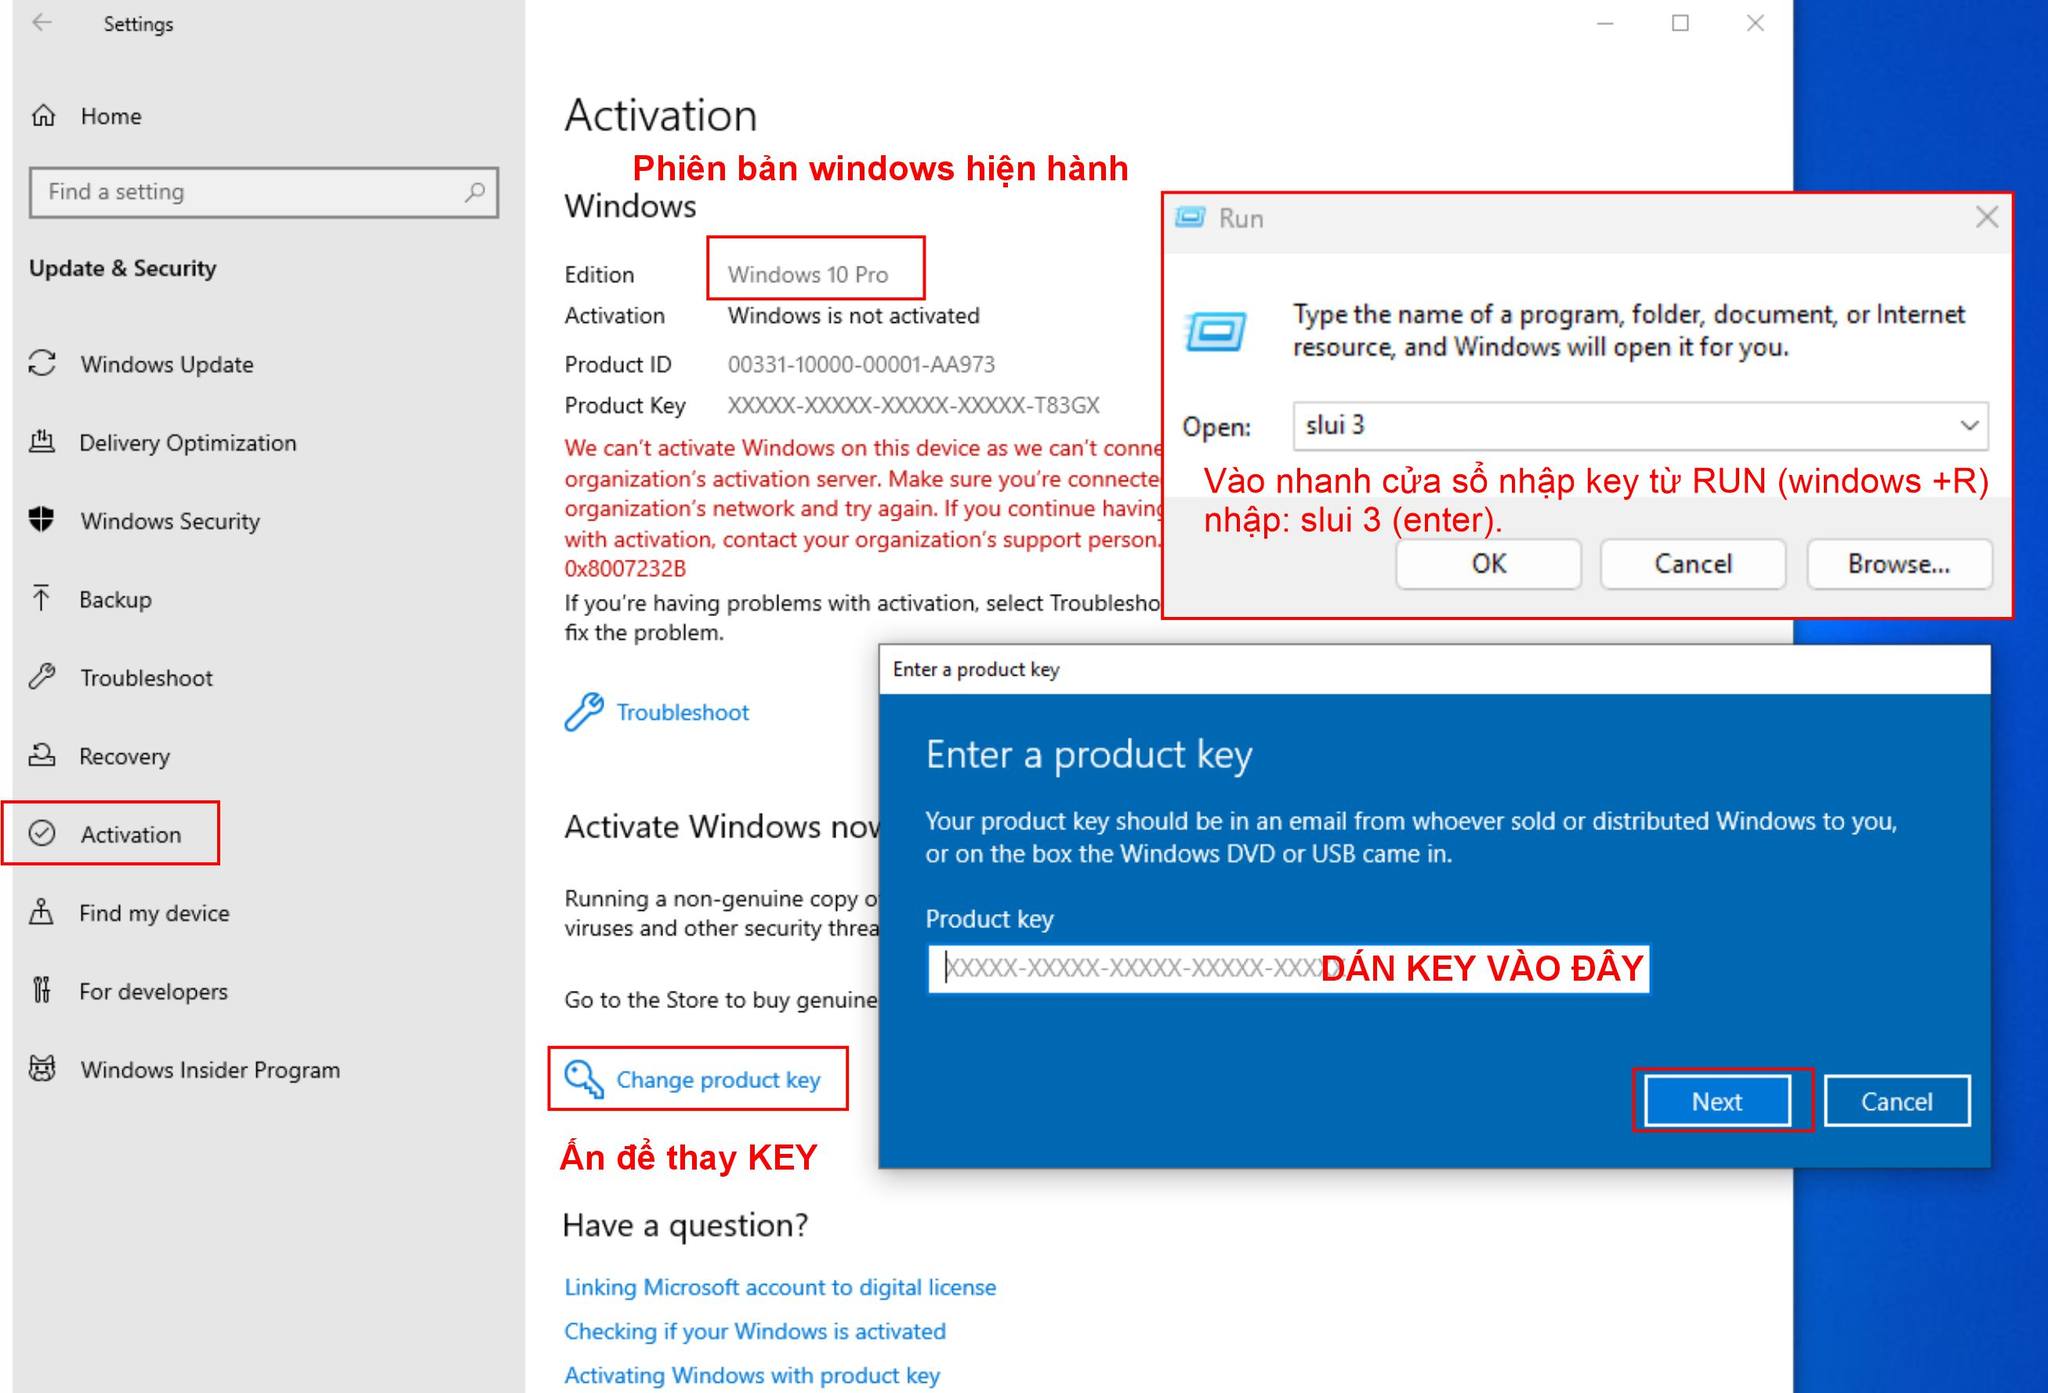The image size is (2048, 1393).
Task: Click the Backup upload arrow icon
Action: click(42, 598)
